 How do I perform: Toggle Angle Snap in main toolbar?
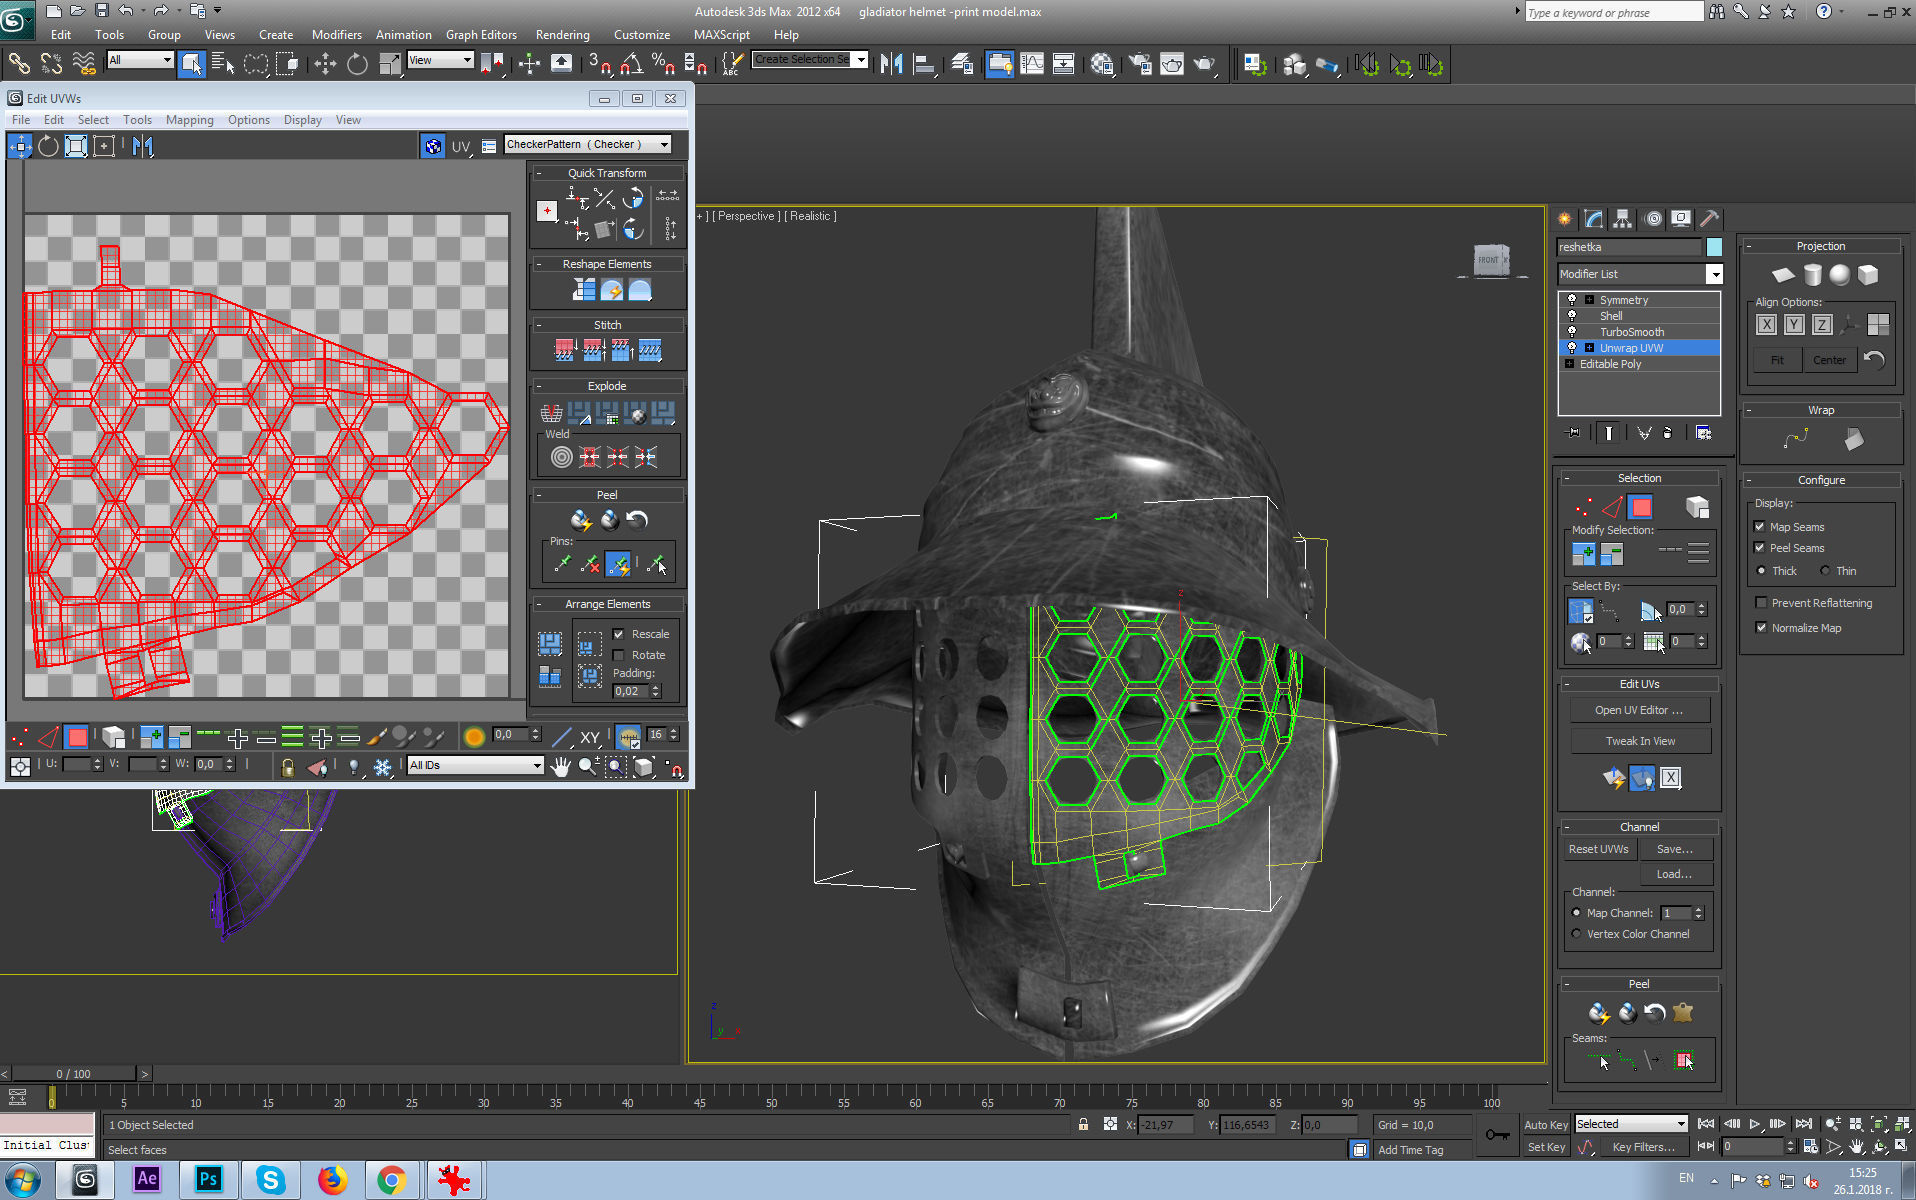pyautogui.click(x=631, y=64)
